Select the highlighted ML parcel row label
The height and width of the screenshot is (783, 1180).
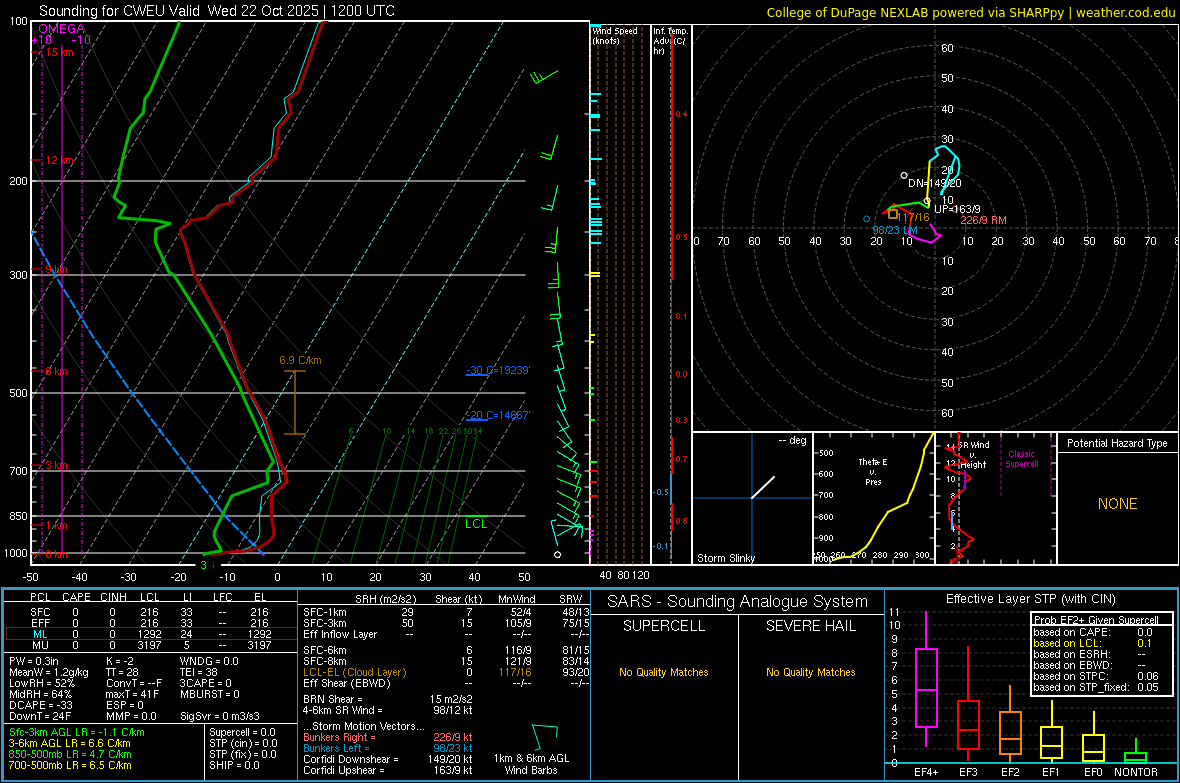pos(40,634)
